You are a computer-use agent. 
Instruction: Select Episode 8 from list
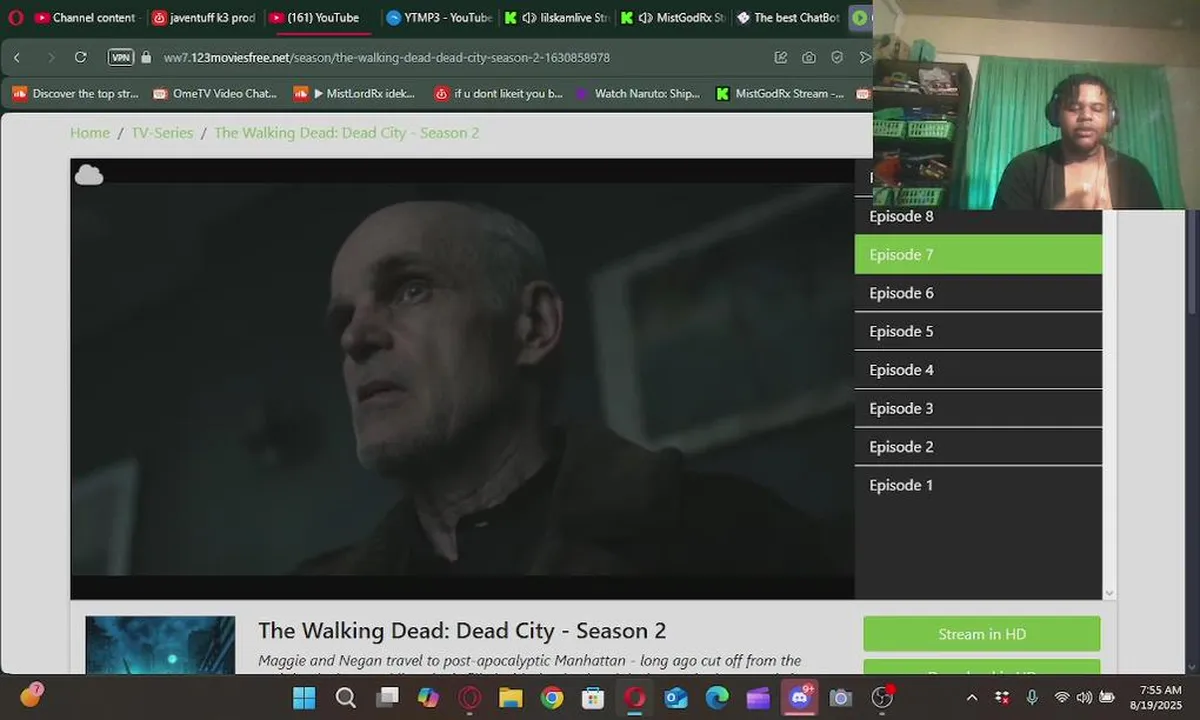pyautogui.click(x=978, y=217)
